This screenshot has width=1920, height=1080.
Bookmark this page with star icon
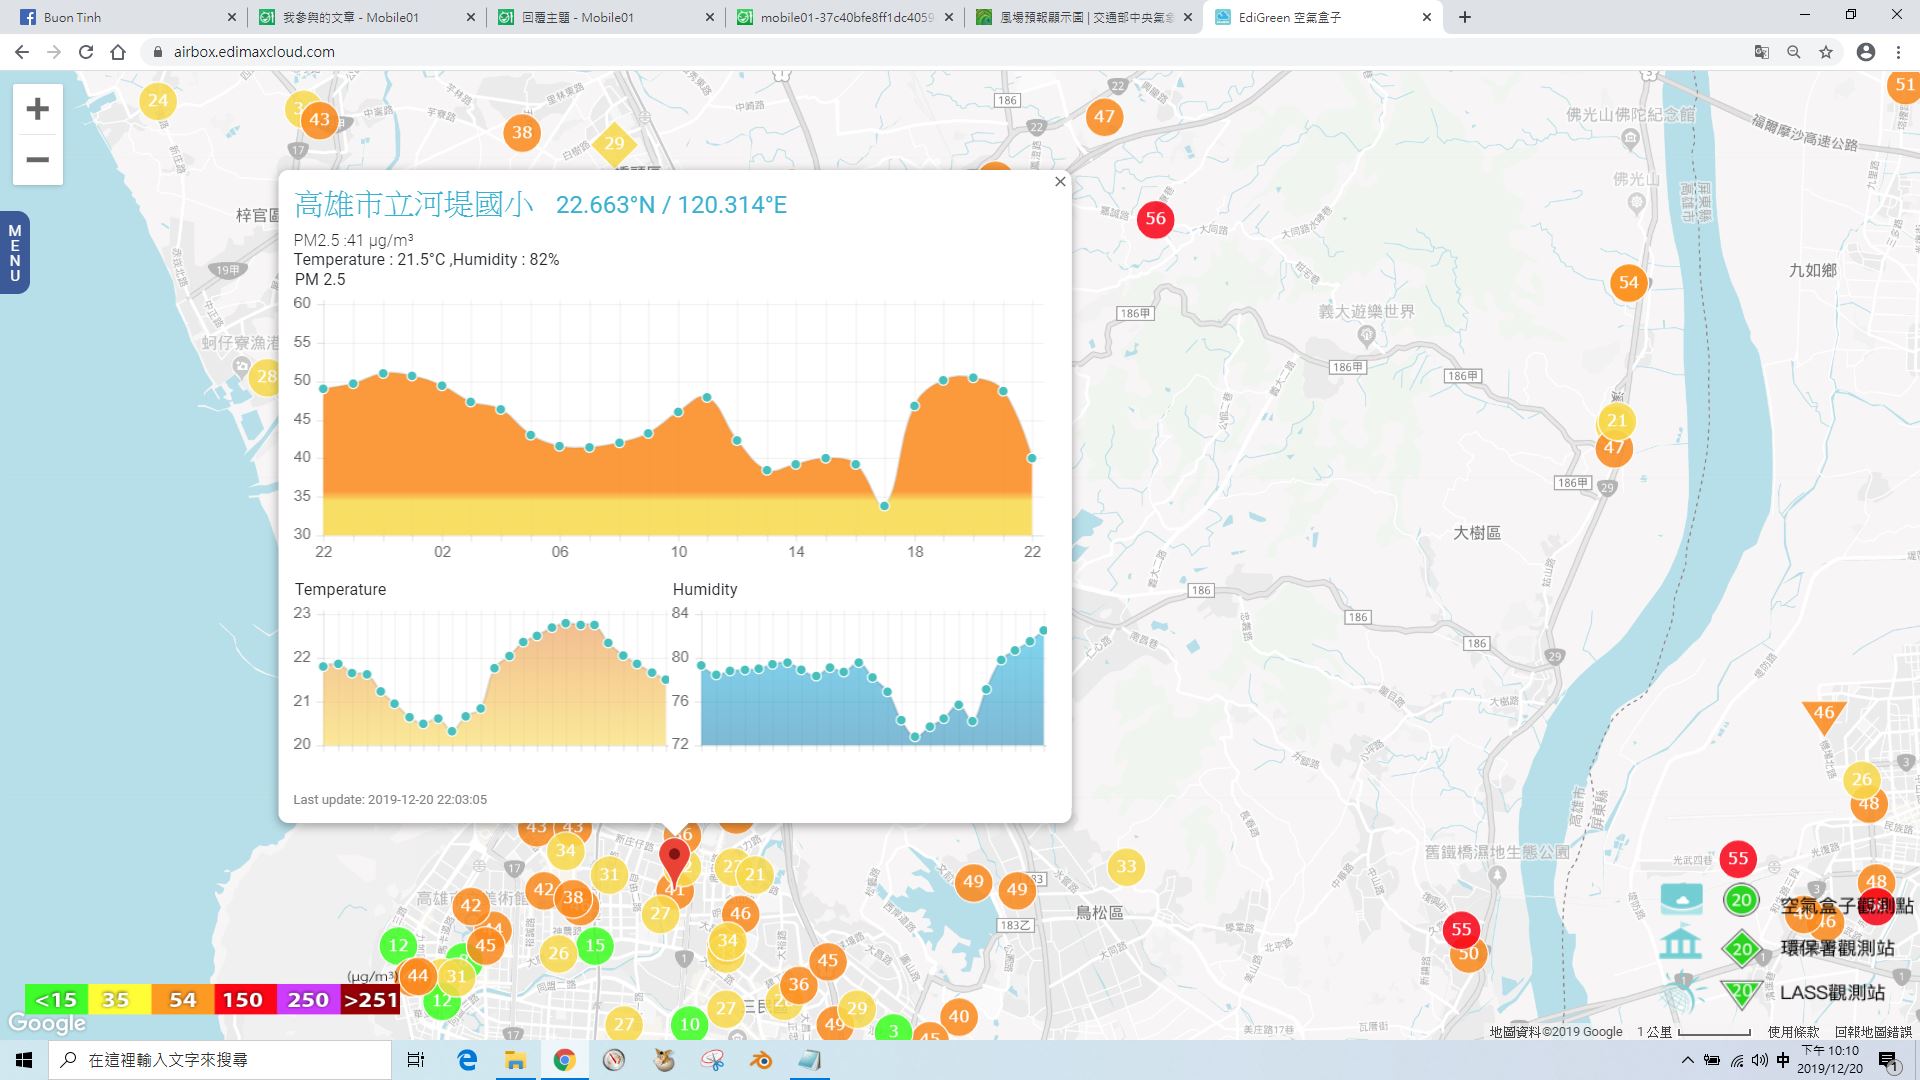[x=1826, y=52]
